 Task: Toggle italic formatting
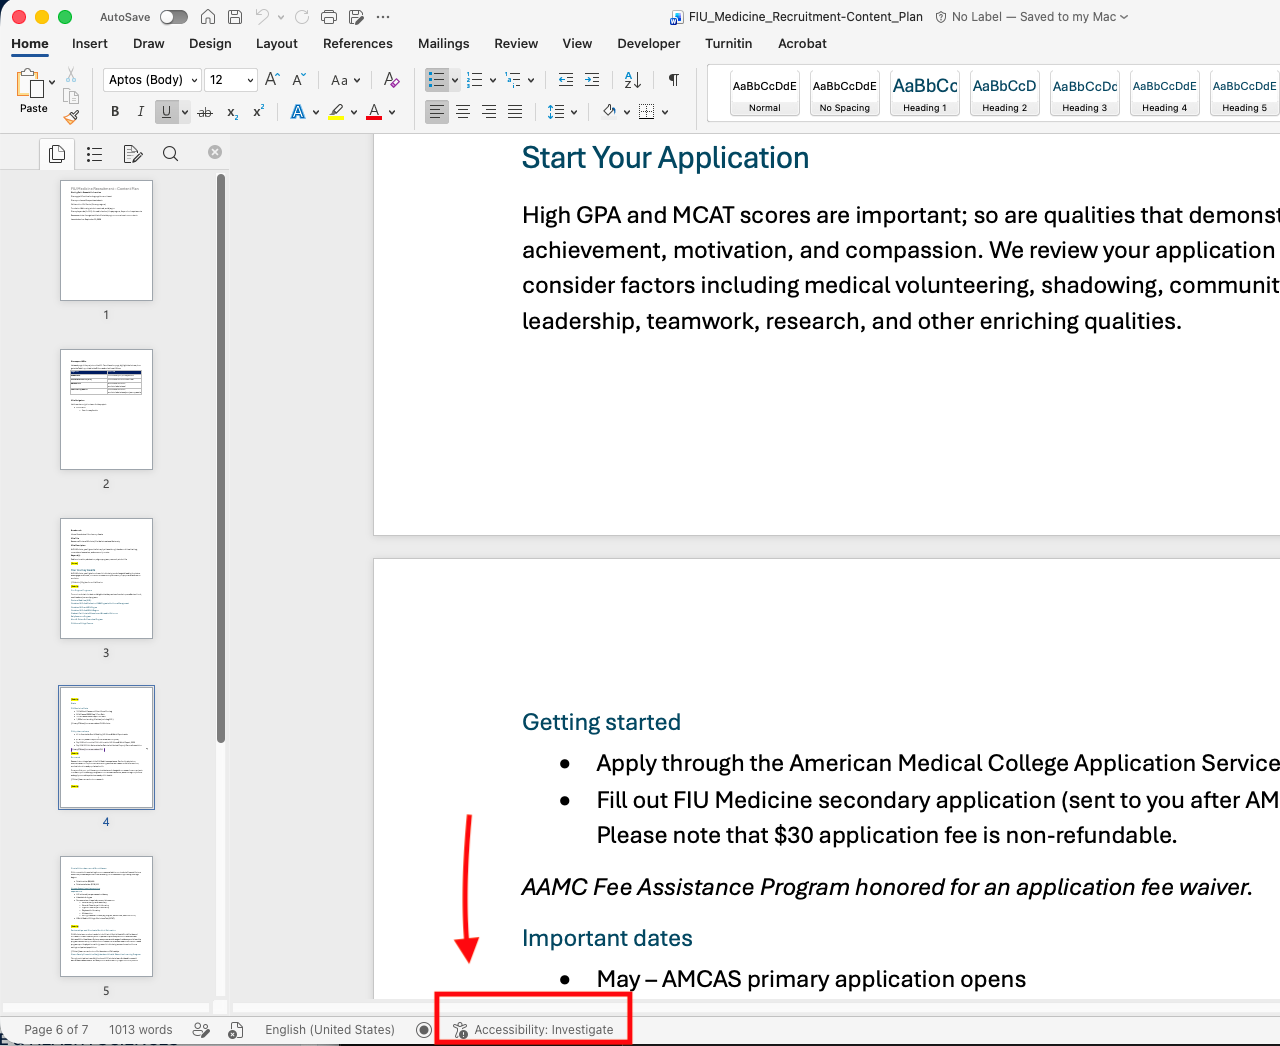[x=141, y=112]
